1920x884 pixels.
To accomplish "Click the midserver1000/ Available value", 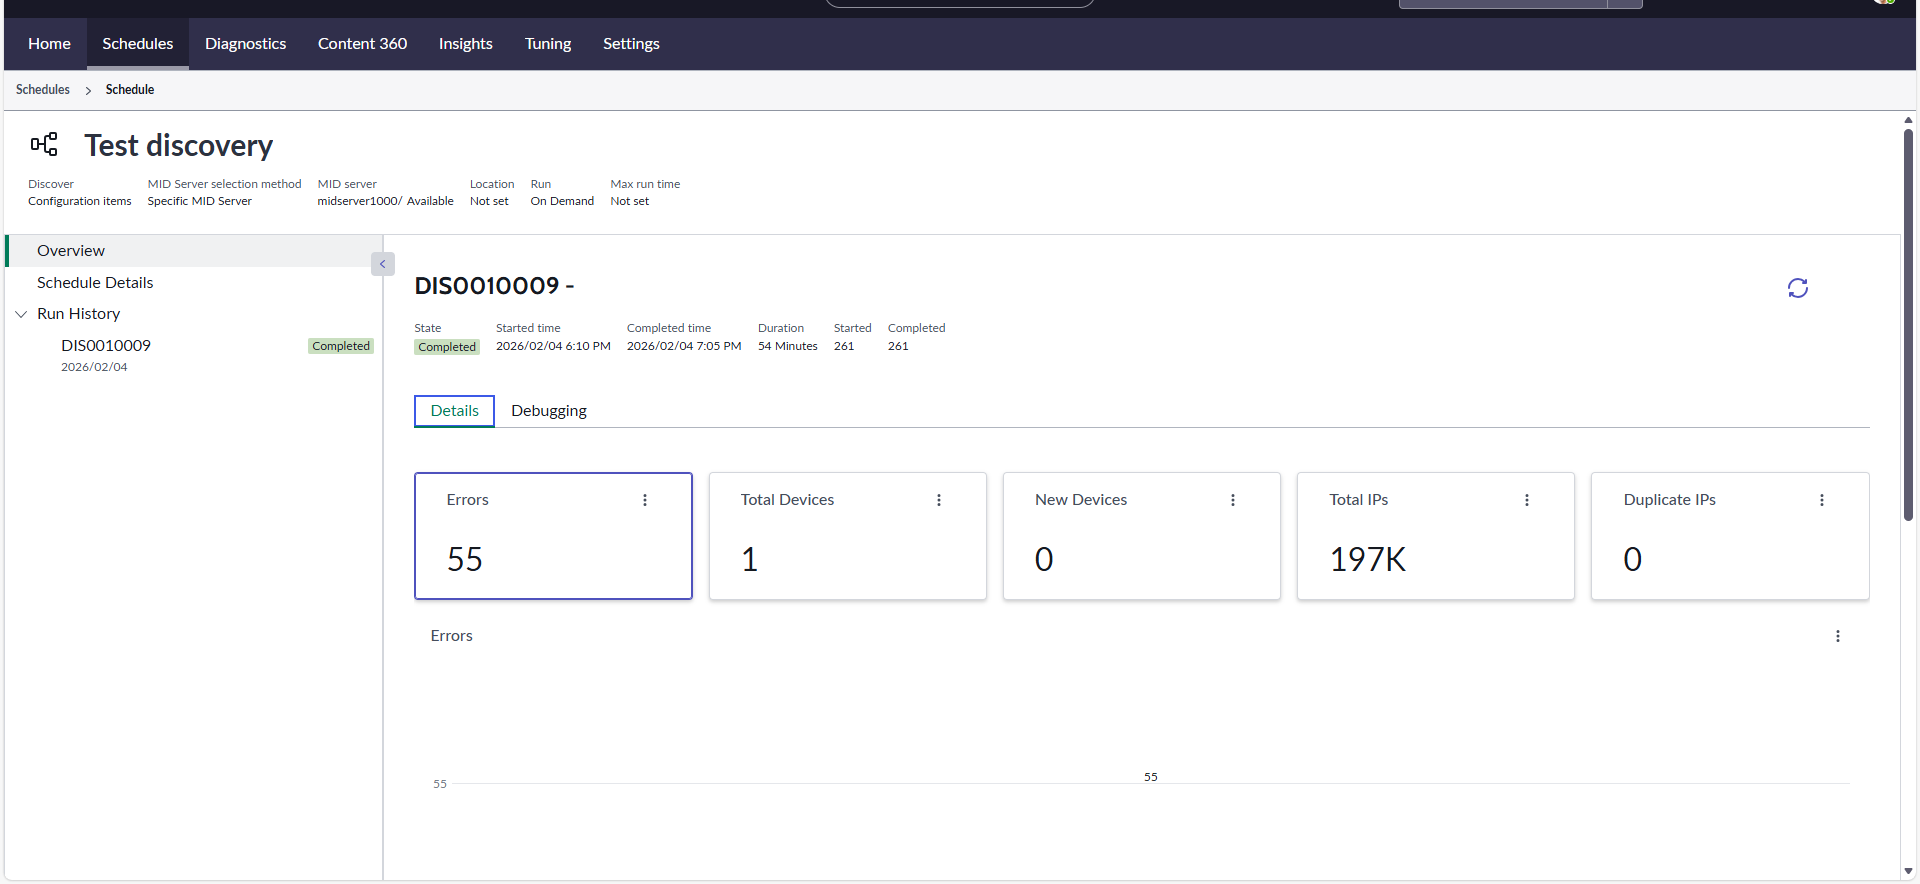I will click(385, 201).
